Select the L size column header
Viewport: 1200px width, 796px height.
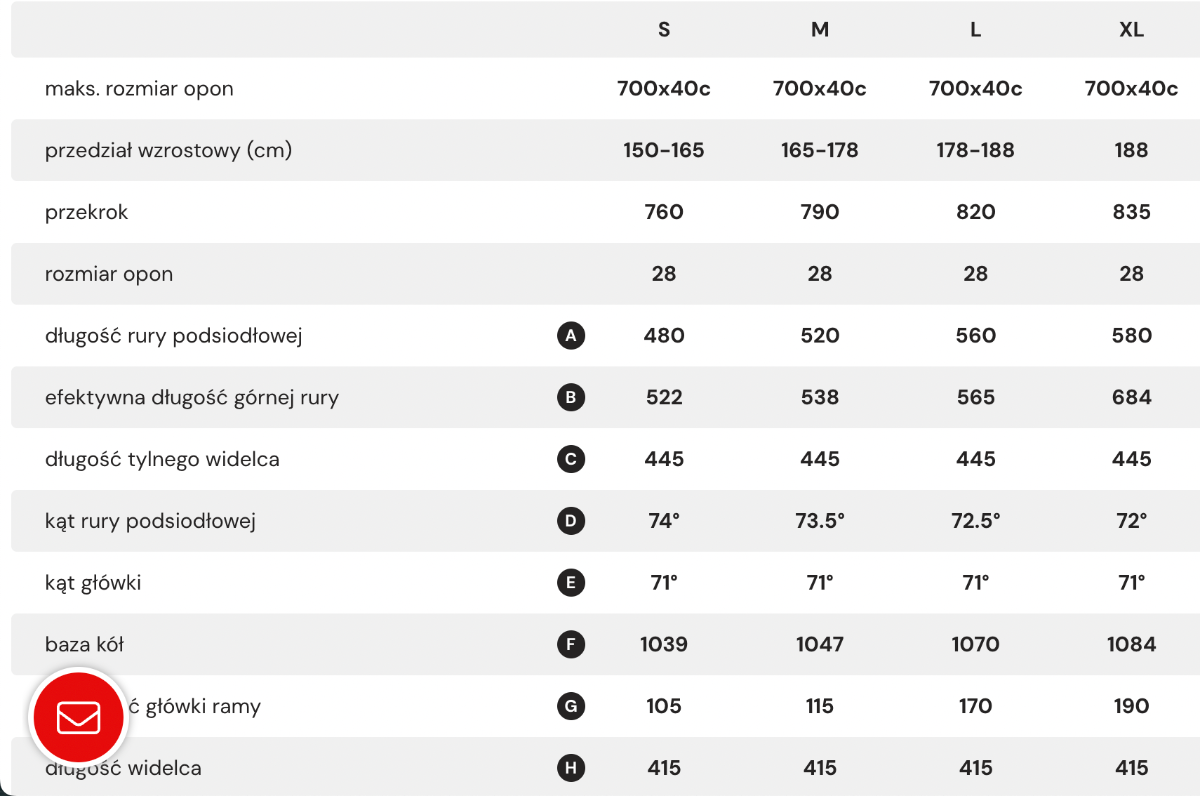click(975, 30)
